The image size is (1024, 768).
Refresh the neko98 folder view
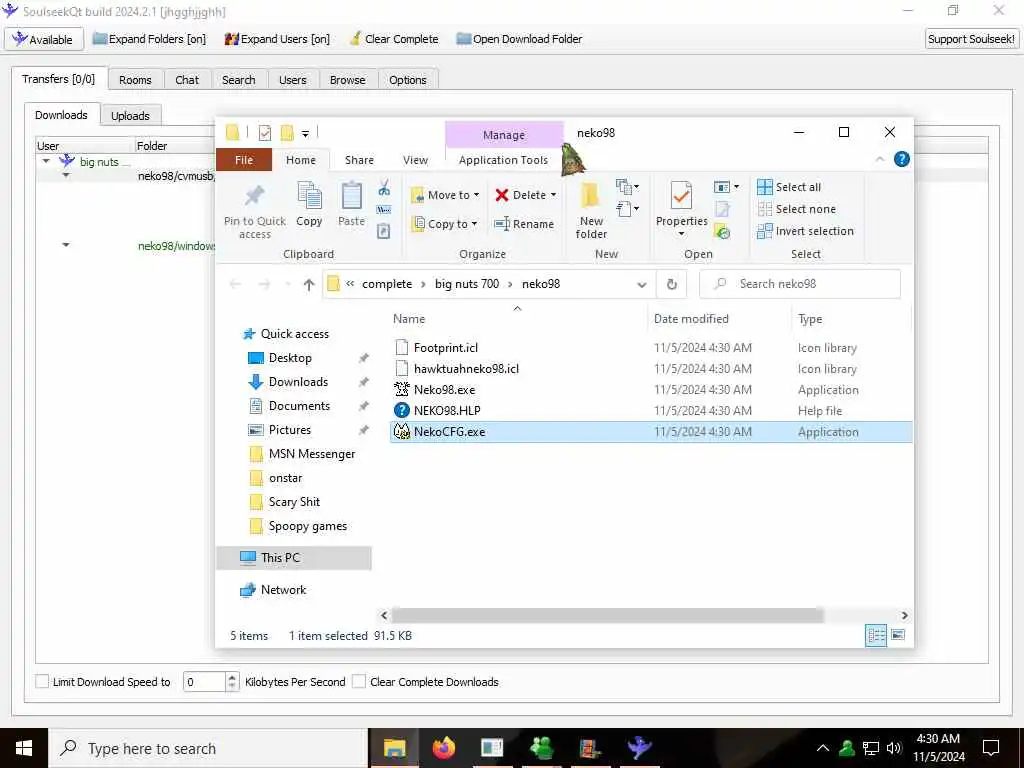pyautogui.click(x=671, y=284)
